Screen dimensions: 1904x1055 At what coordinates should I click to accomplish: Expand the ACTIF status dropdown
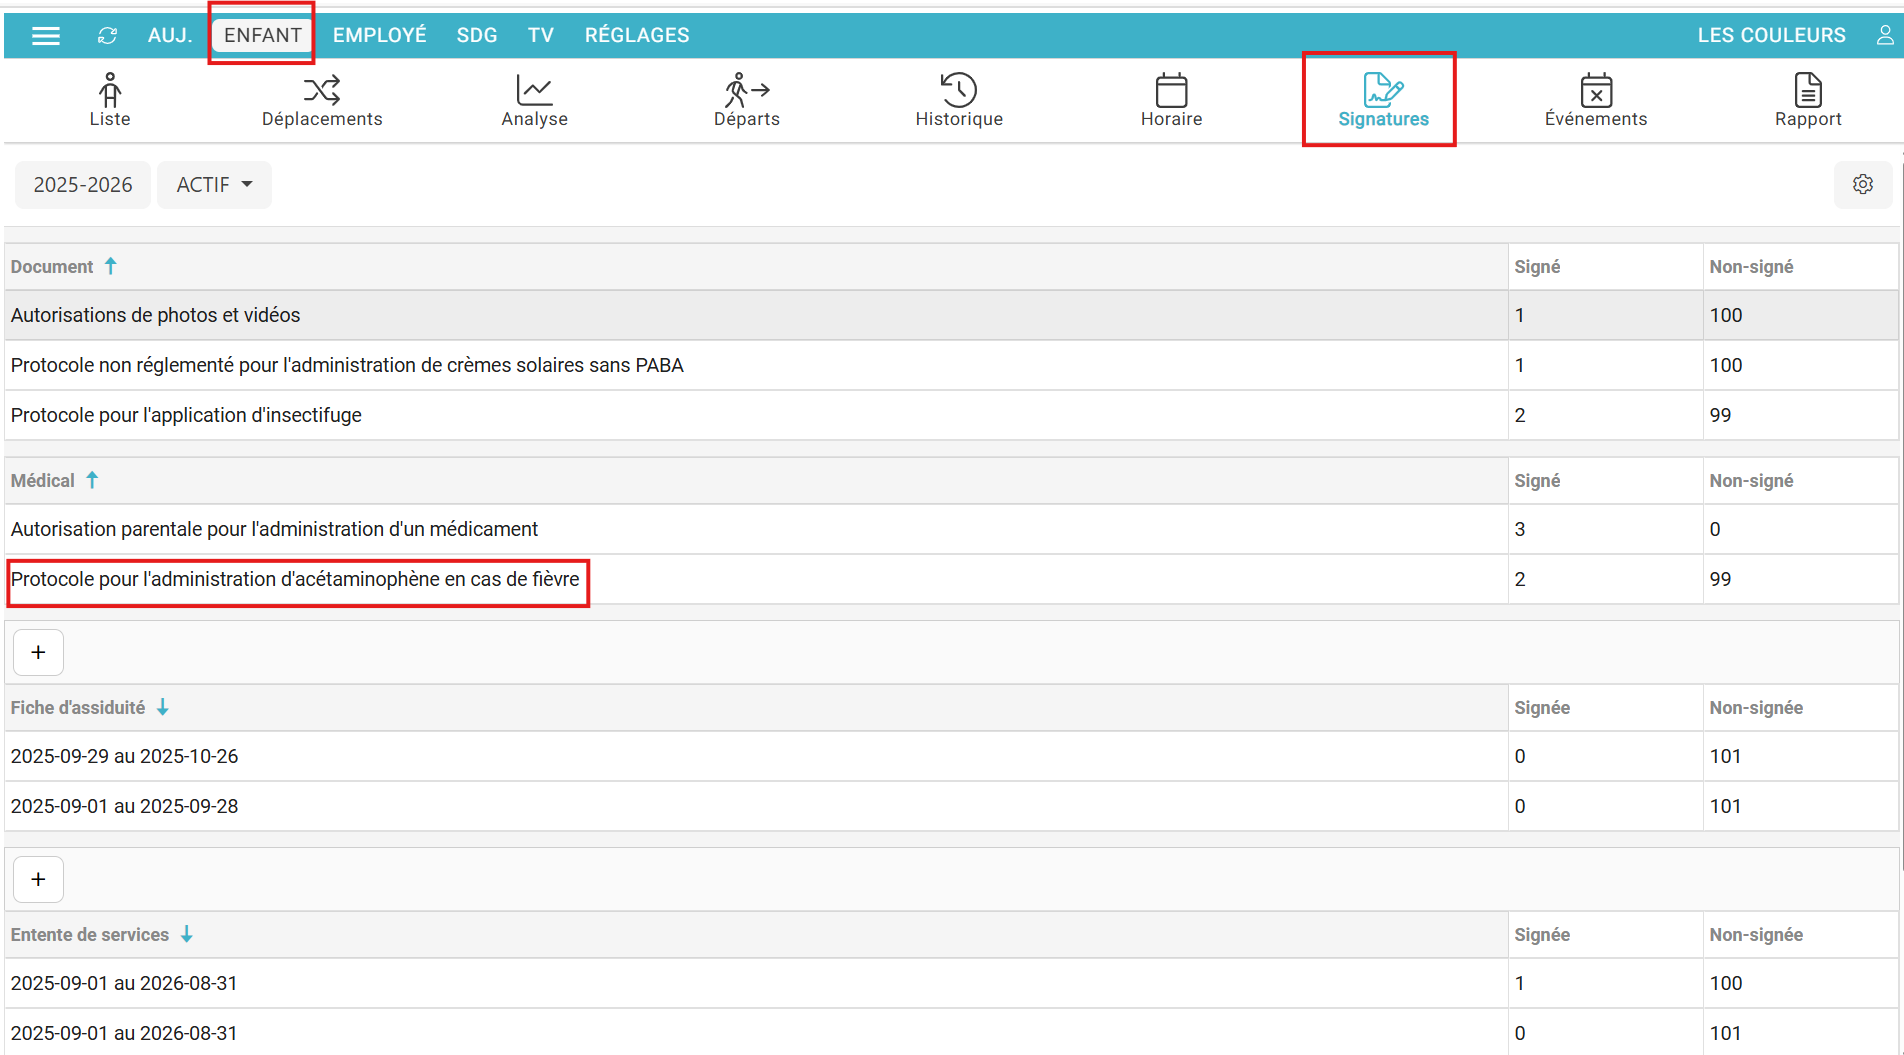(214, 185)
